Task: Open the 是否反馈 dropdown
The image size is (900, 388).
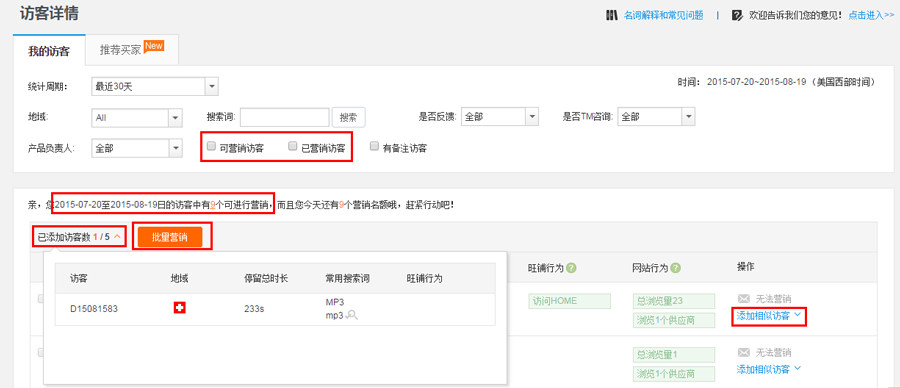Action: point(499,117)
